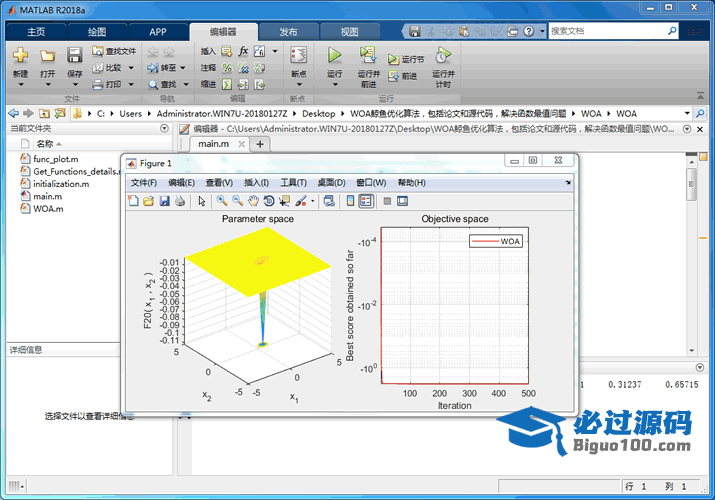Screen dimensions: 715x500
Task: Click the green Run (运行) icon
Action: click(334, 55)
